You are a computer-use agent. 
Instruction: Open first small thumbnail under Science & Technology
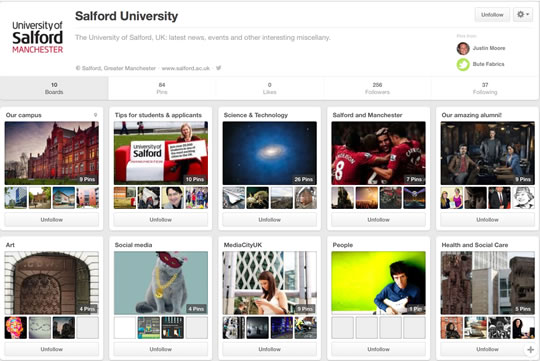pyautogui.click(x=233, y=198)
